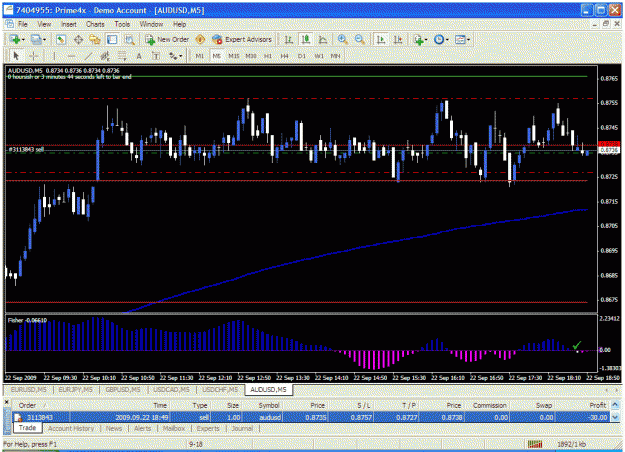Open the Periodicity clock icon
Viewport: 625px width, 452px height.
[x=439, y=39]
